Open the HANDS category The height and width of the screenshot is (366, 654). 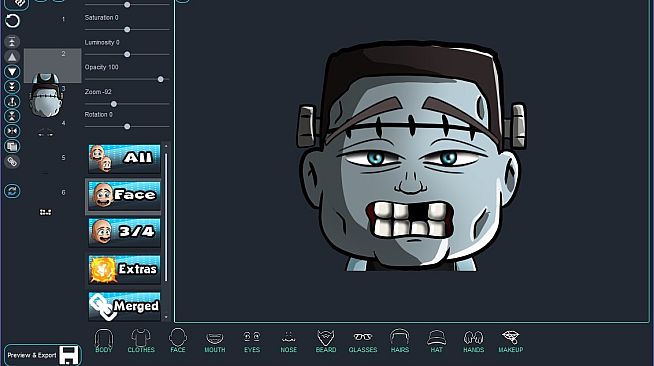click(473, 341)
